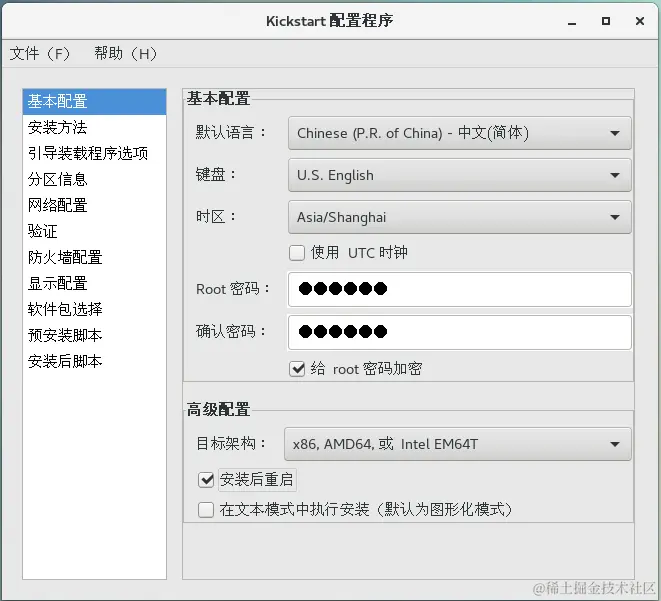Uncheck the 安装后重启 checkbox
The width and height of the screenshot is (661, 601).
[x=206, y=480]
